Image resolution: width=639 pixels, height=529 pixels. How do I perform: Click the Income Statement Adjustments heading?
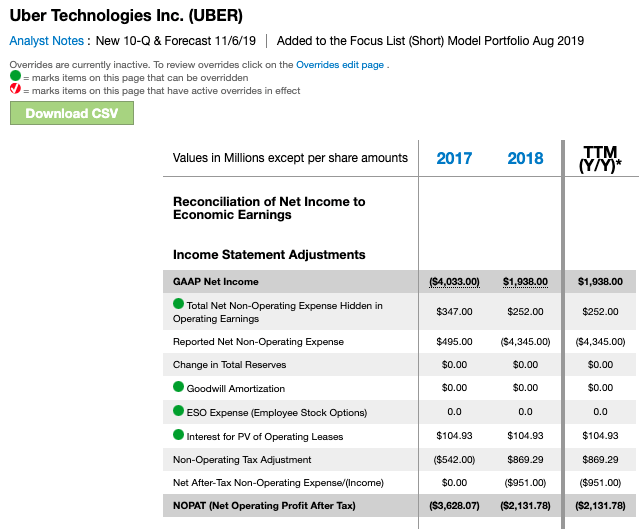point(269,255)
